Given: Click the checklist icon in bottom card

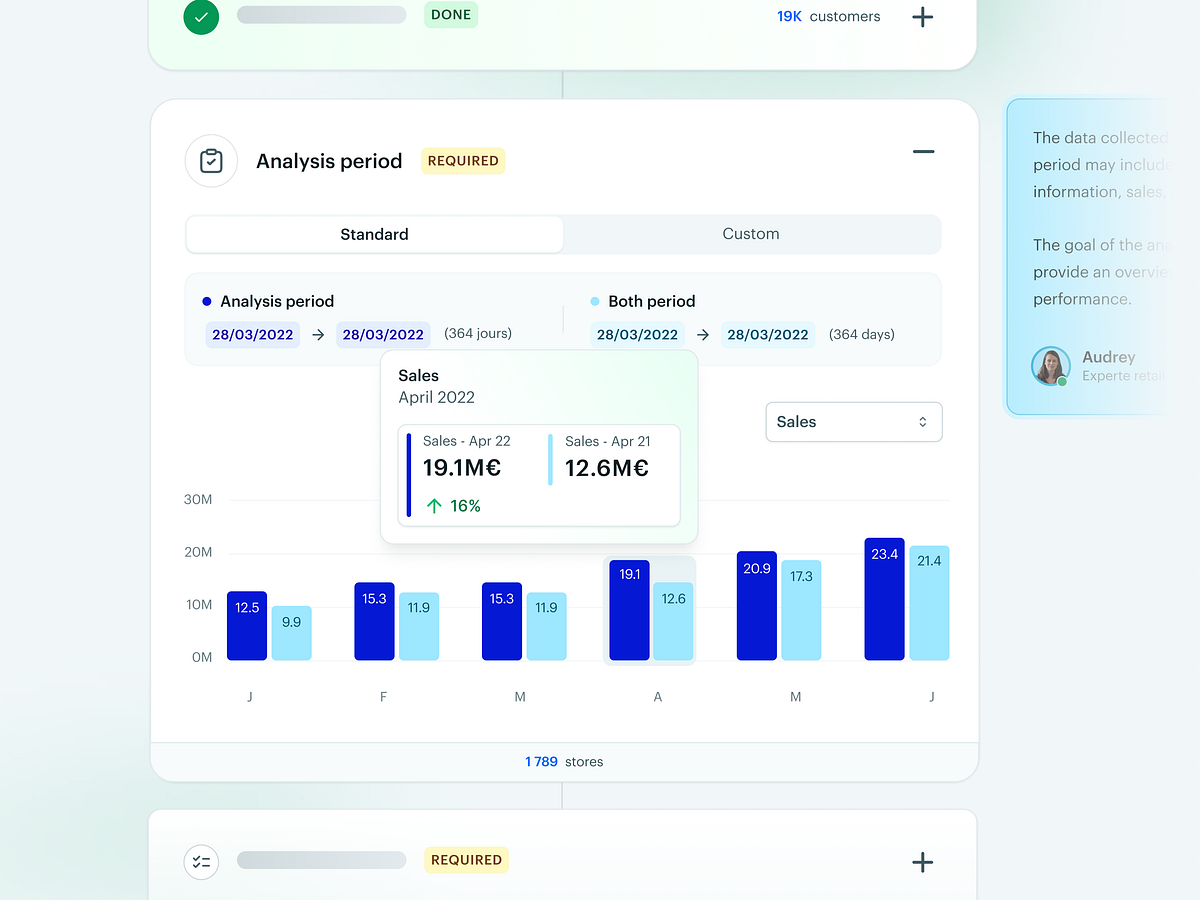Looking at the screenshot, I should point(201,861).
